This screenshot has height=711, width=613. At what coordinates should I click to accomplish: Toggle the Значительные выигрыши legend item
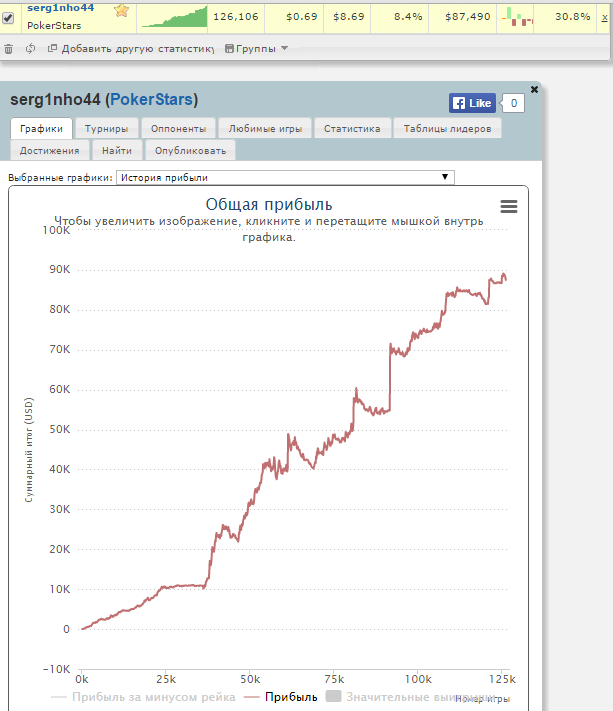[x=410, y=697]
